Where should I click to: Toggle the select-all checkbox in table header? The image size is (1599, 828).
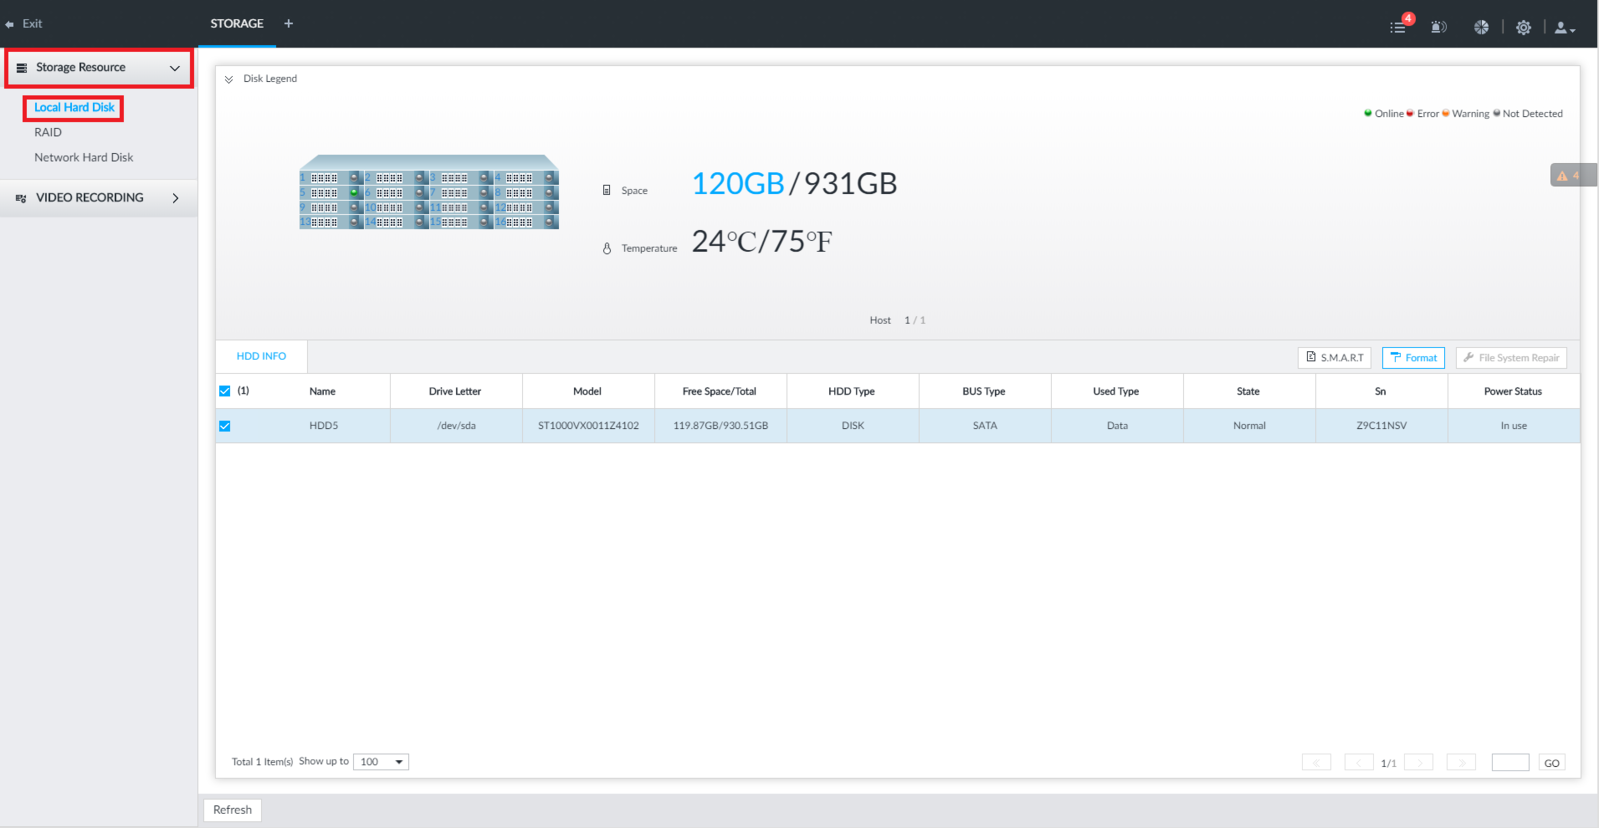[x=224, y=391]
